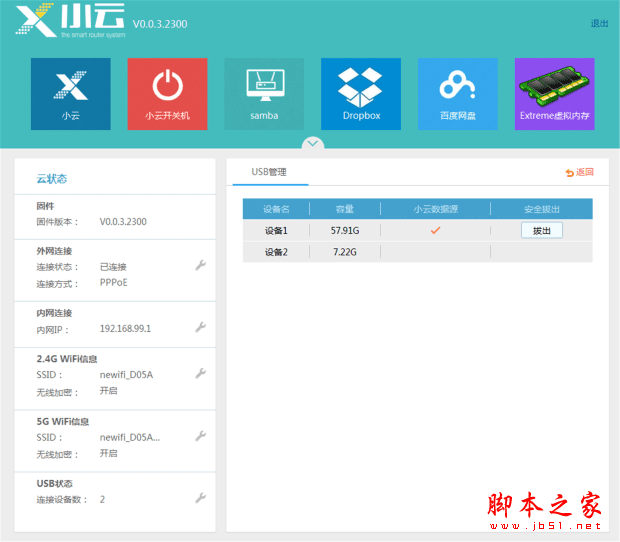Open Extreme虚拟内存 memory tile
This screenshot has height=542, width=620.
555,94
